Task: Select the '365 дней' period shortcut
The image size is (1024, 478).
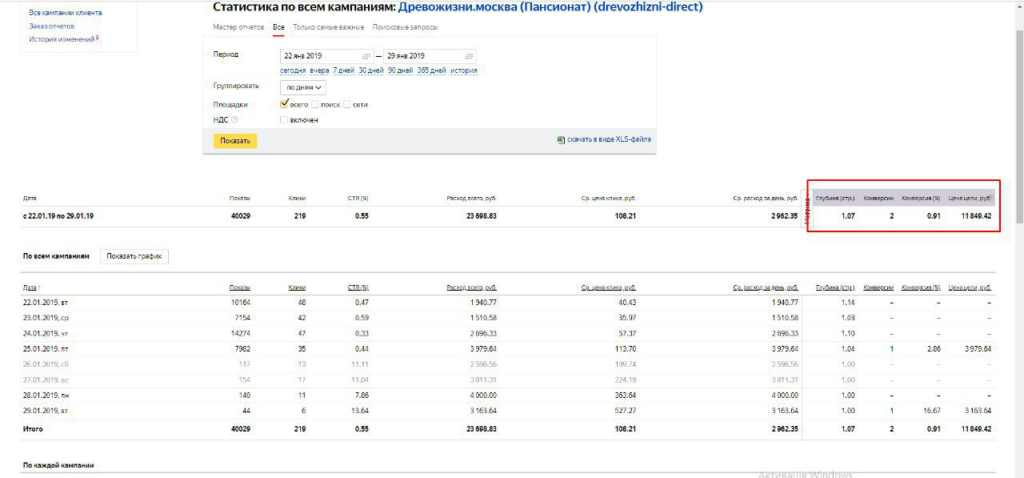Action: [432, 71]
